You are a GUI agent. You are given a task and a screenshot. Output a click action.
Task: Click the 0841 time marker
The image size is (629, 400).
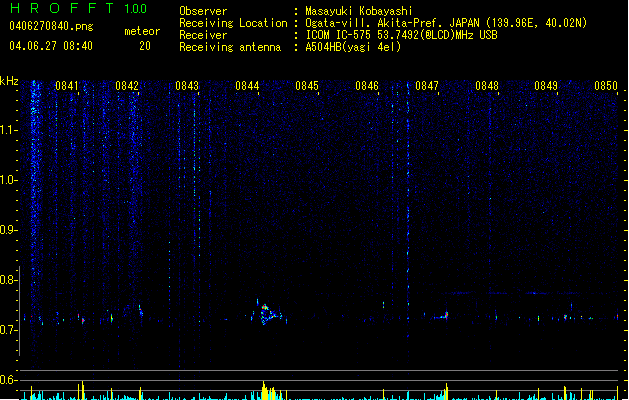point(67,86)
